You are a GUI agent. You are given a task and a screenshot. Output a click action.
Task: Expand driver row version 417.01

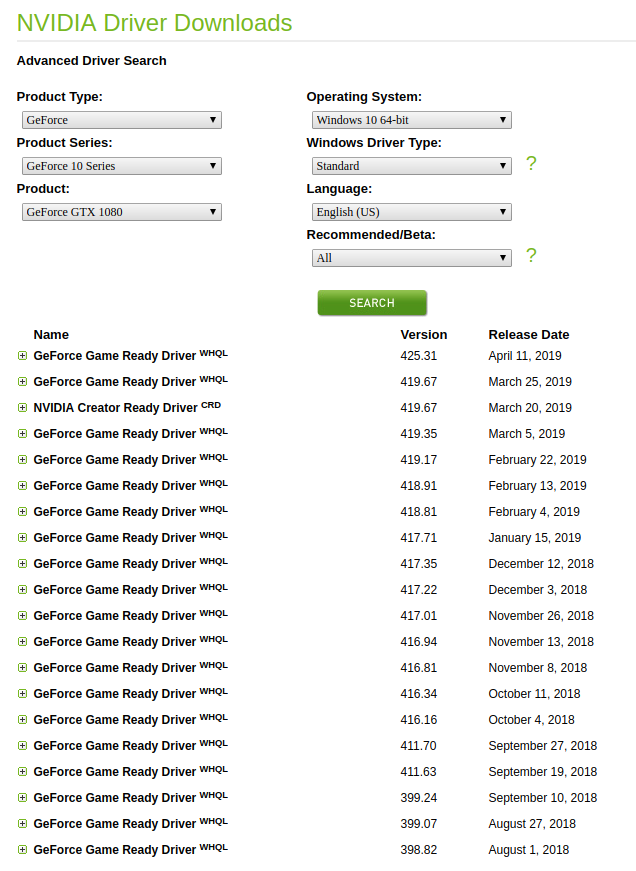(x=22, y=615)
